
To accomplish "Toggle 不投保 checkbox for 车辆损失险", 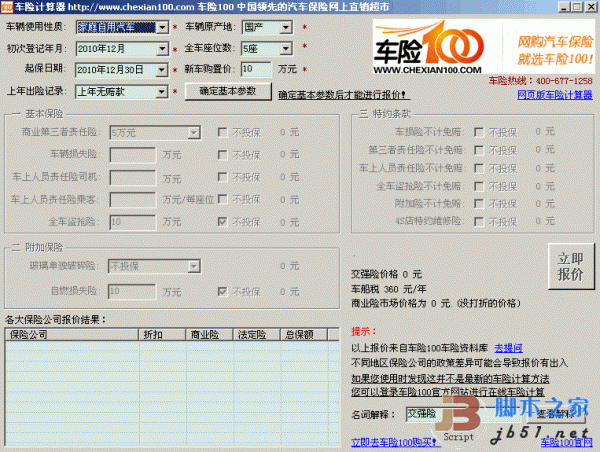I will [x=222, y=155].
